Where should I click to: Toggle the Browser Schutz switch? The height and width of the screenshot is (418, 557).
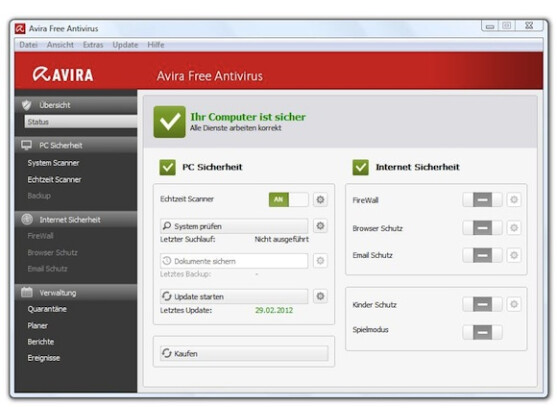tap(482, 228)
